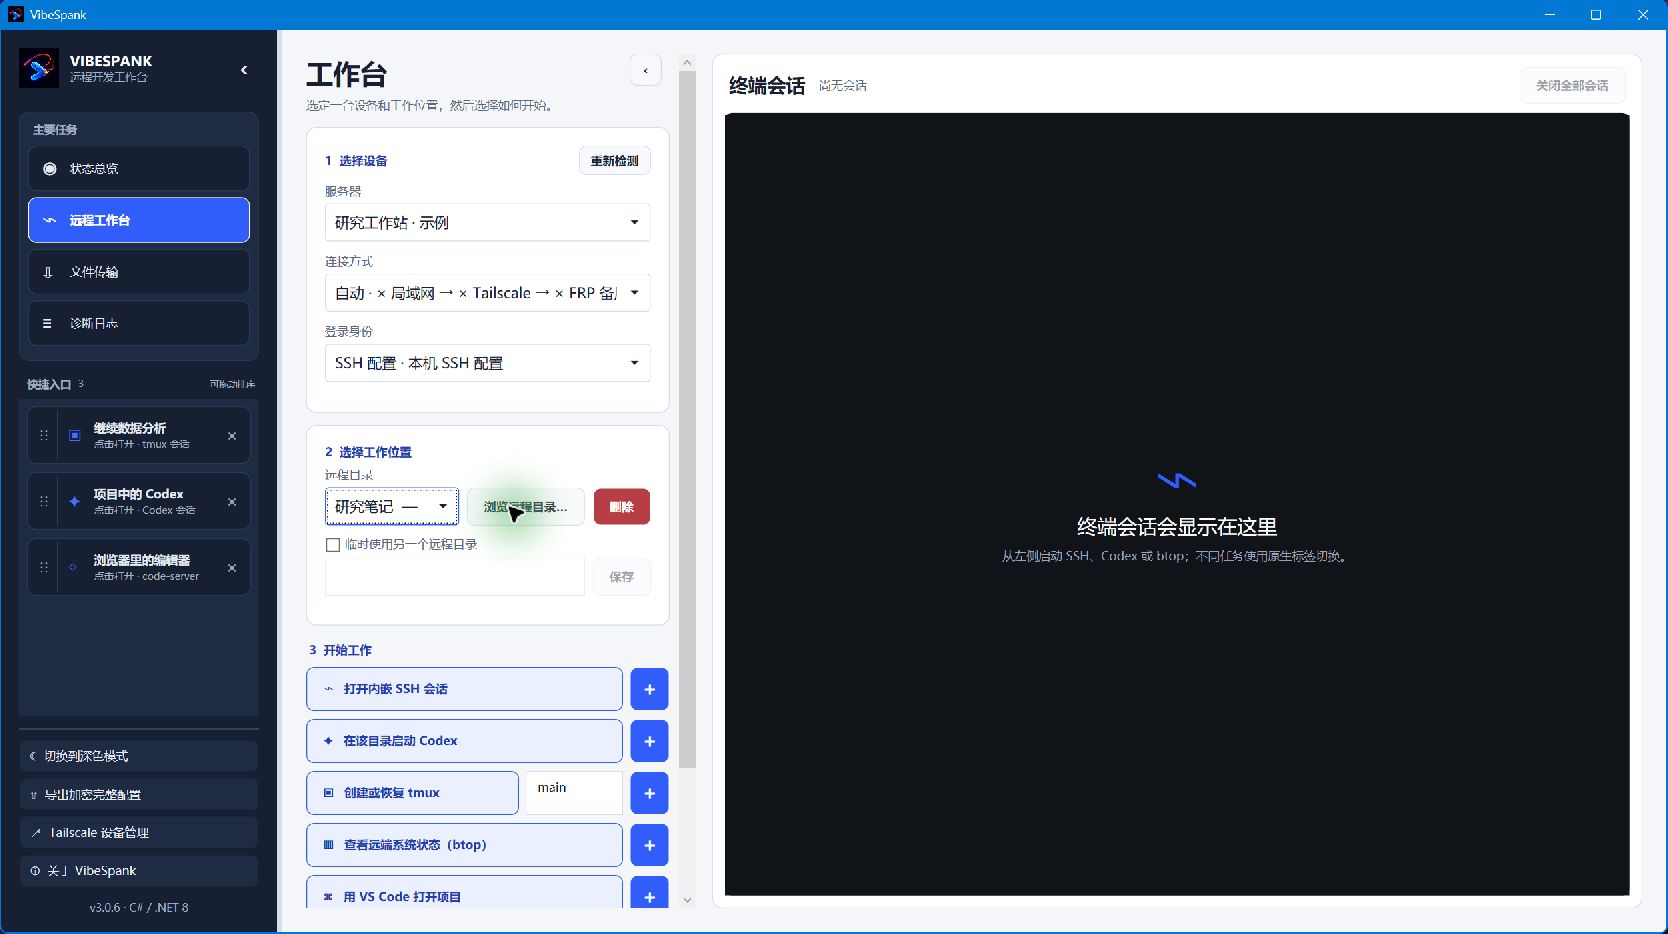The width and height of the screenshot is (1668, 934).
Task: Open 状态总览 status overview
Action: point(139,169)
